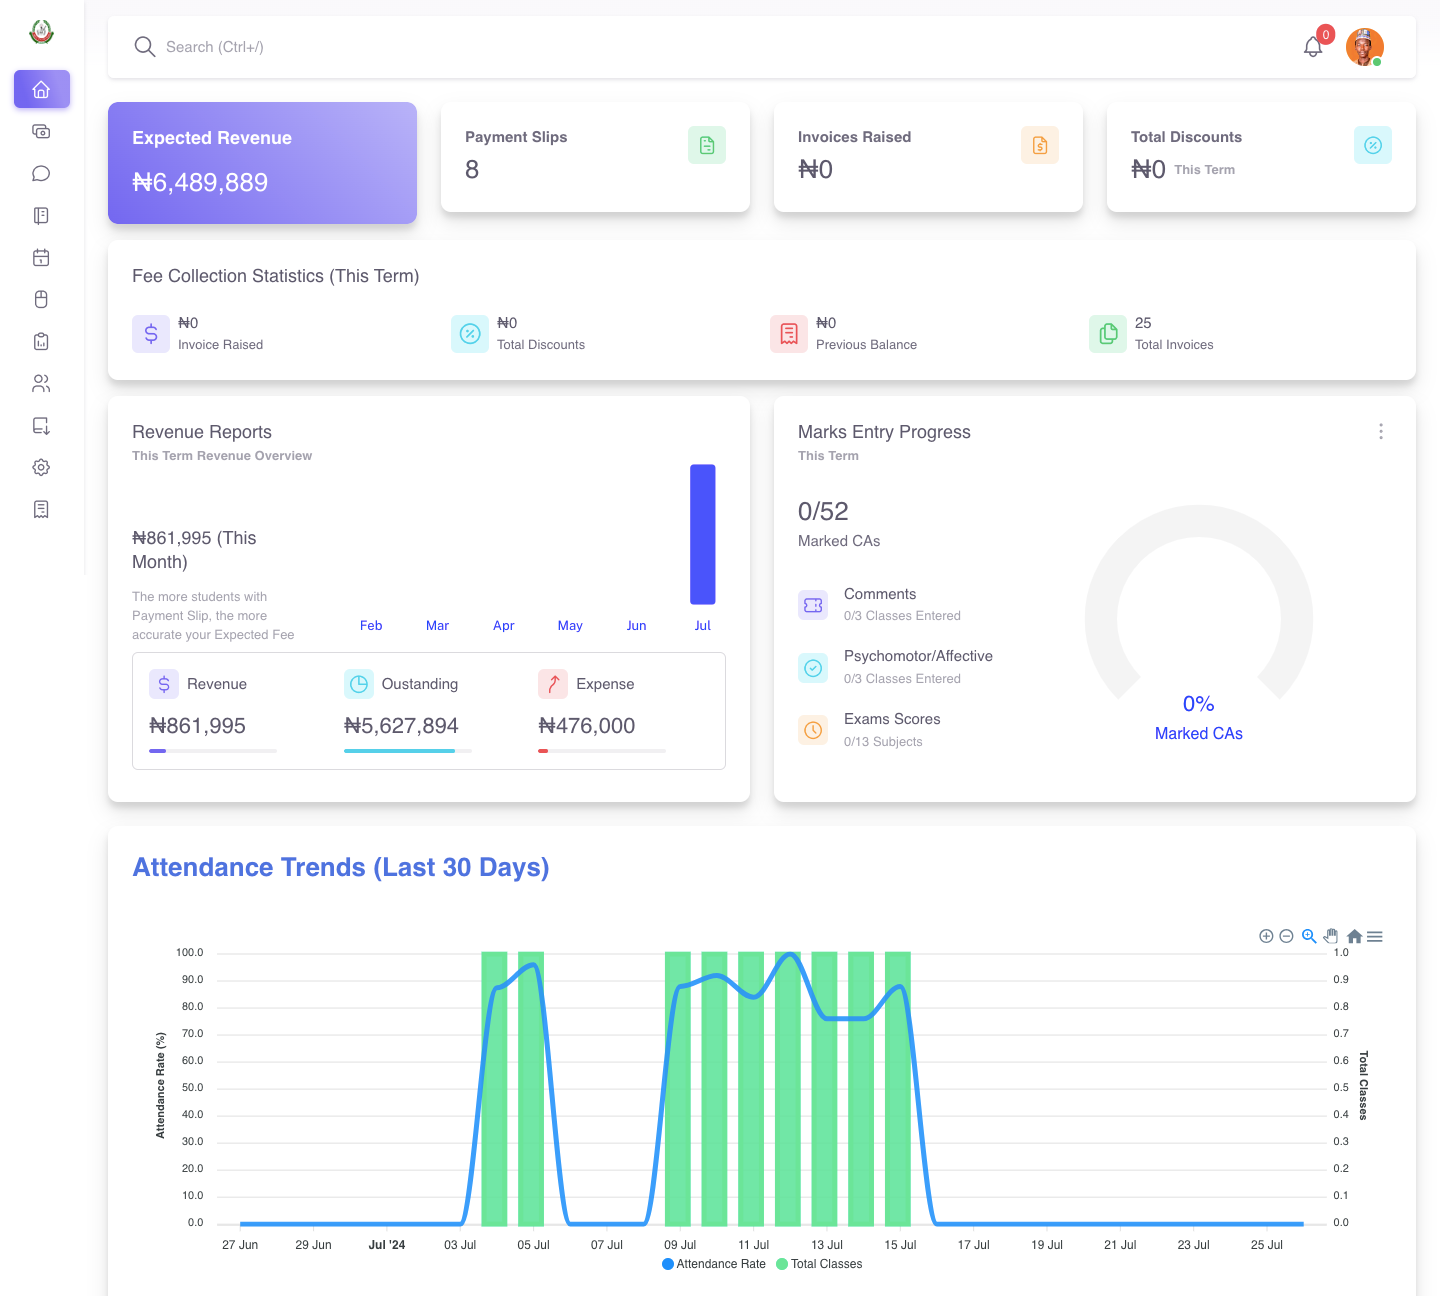Click the 0/52 Marked CAs value

(823, 511)
